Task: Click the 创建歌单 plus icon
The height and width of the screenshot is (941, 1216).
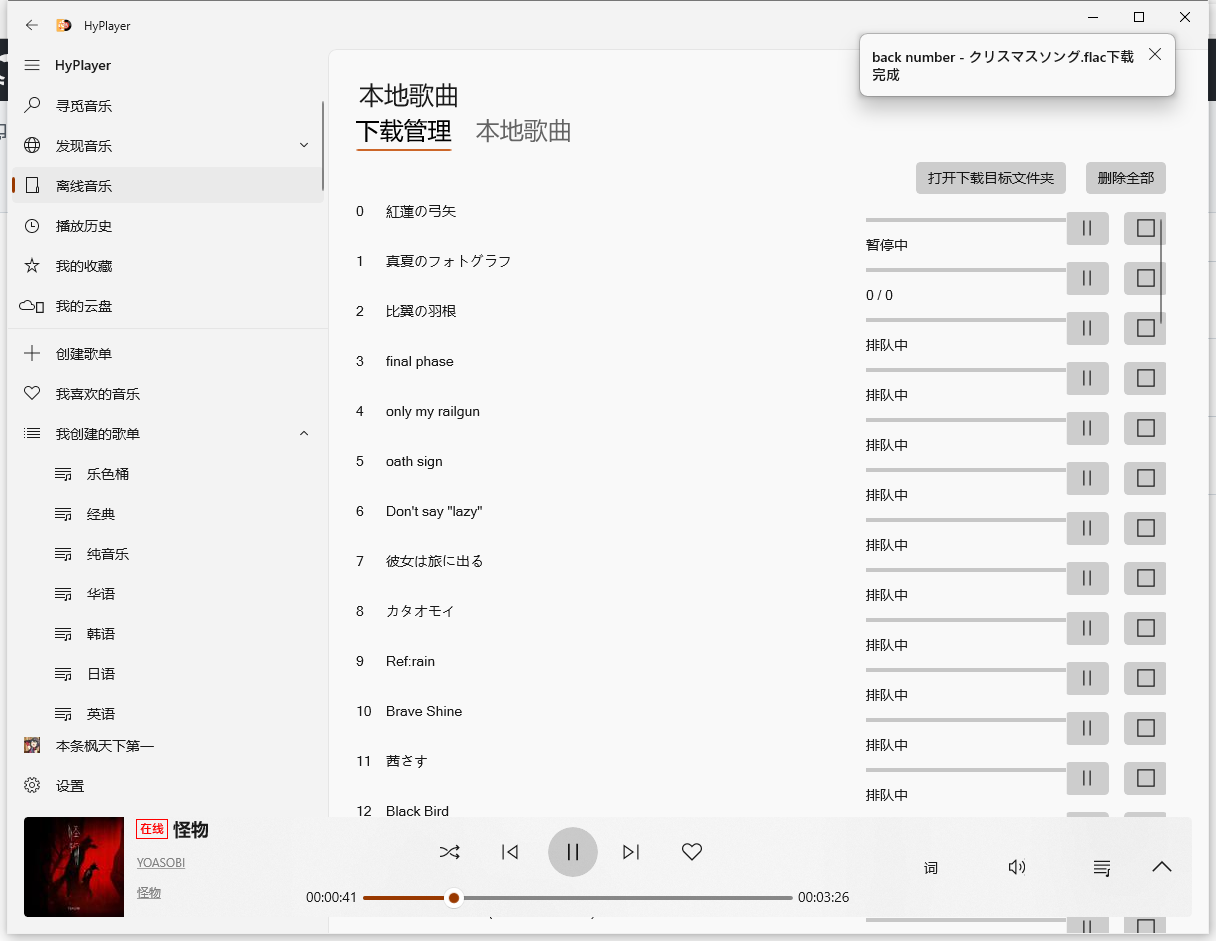Action: click(x=32, y=353)
